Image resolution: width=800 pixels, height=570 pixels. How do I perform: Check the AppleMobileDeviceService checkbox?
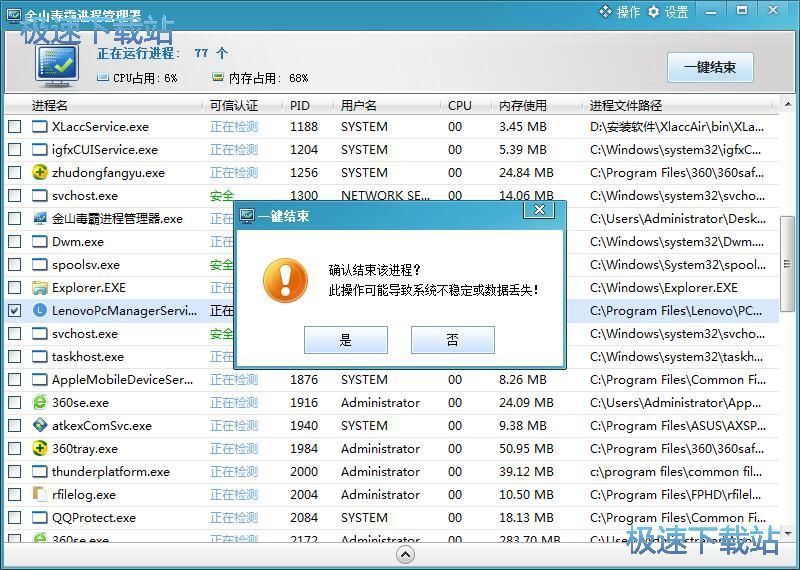point(15,379)
